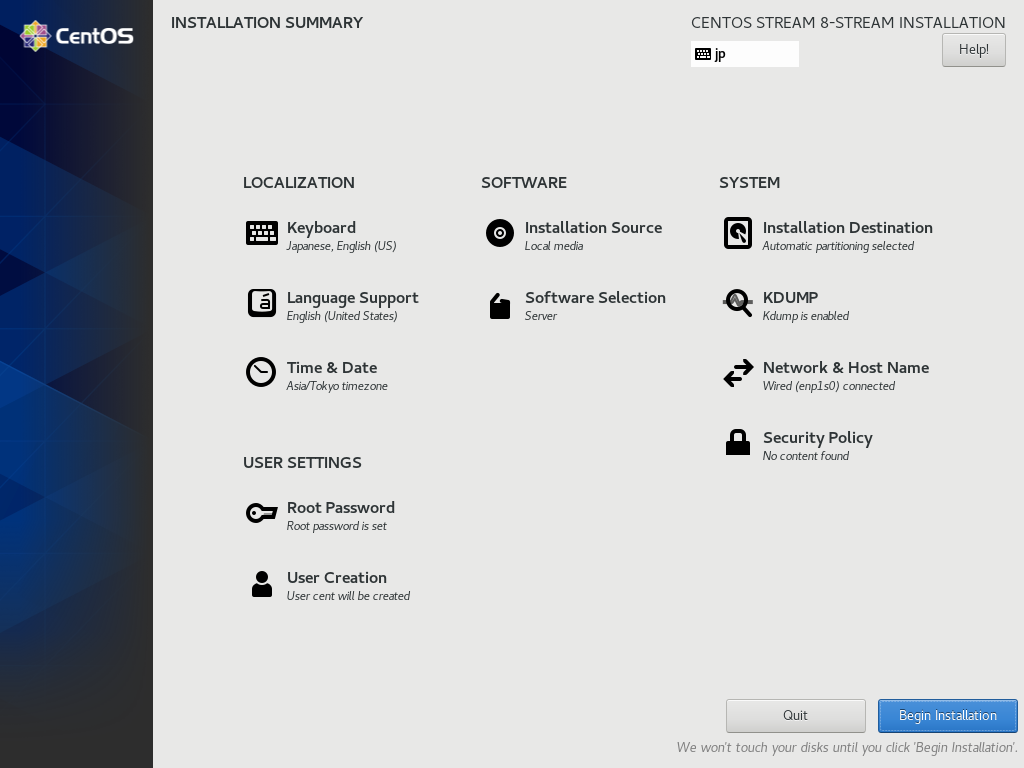Screen dimensions: 1024x768
Task: Quit the installer with the Quit button
Action: pyautogui.click(x=795, y=716)
